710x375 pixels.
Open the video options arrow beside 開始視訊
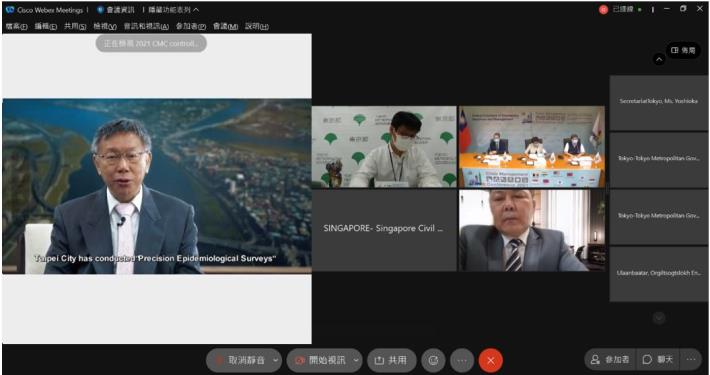[x=356, y=361]
